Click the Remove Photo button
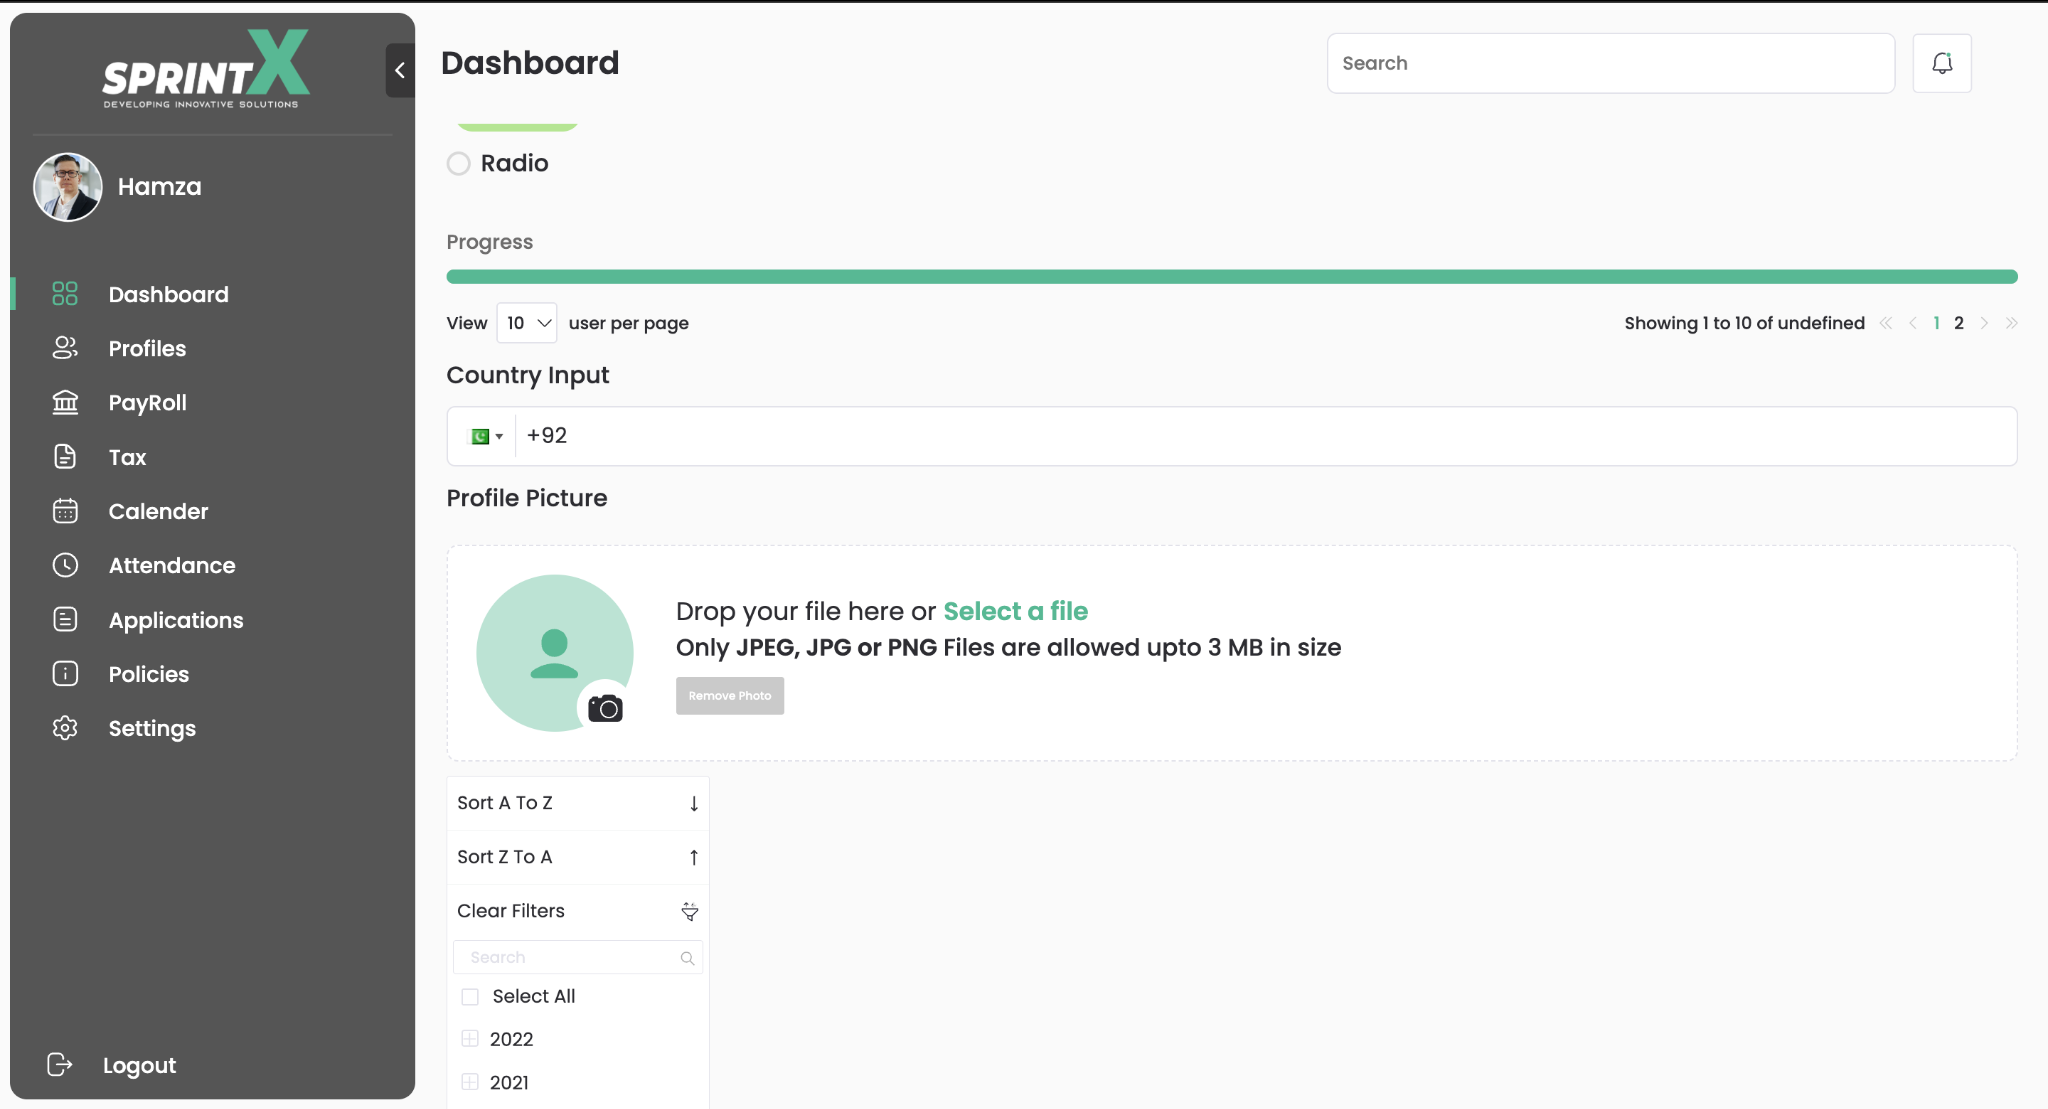This screenshot has height=1109, width=2048. coord(729,696)
